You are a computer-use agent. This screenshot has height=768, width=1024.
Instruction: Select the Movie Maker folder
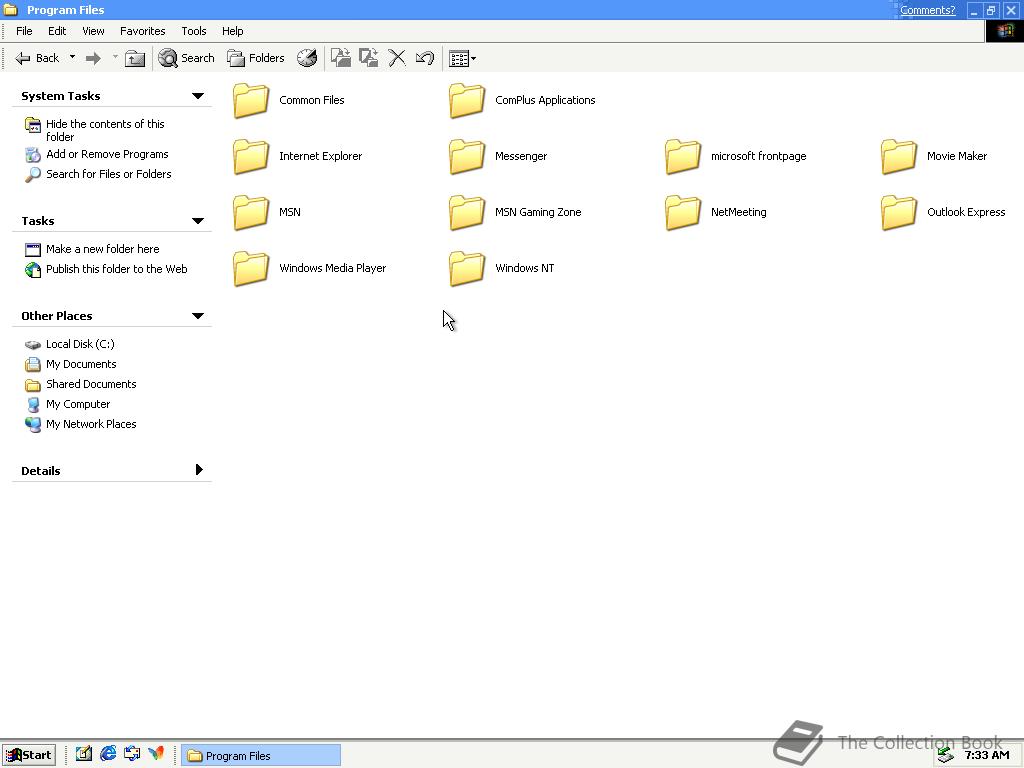935,157
